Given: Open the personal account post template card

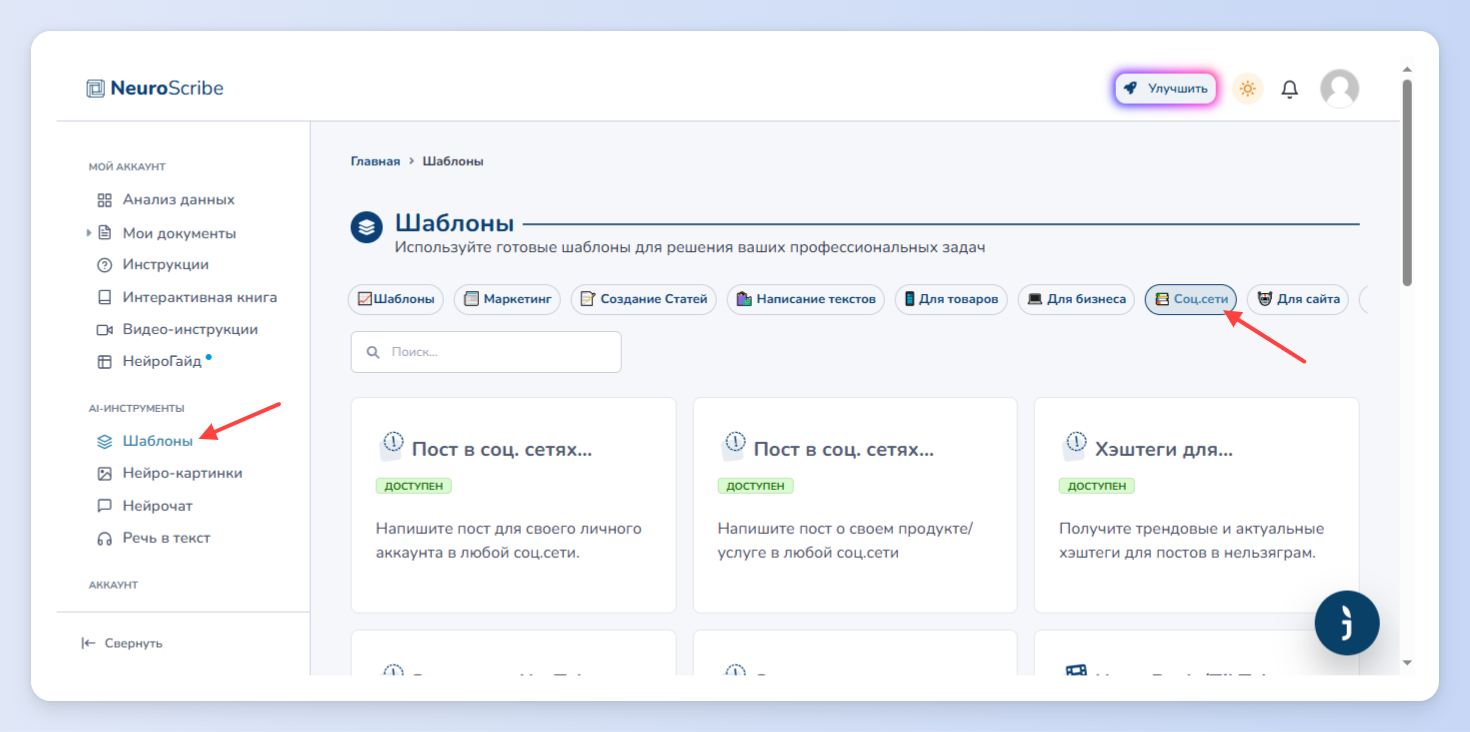Looking at the screenshot, I should click(x=513, y=505).
